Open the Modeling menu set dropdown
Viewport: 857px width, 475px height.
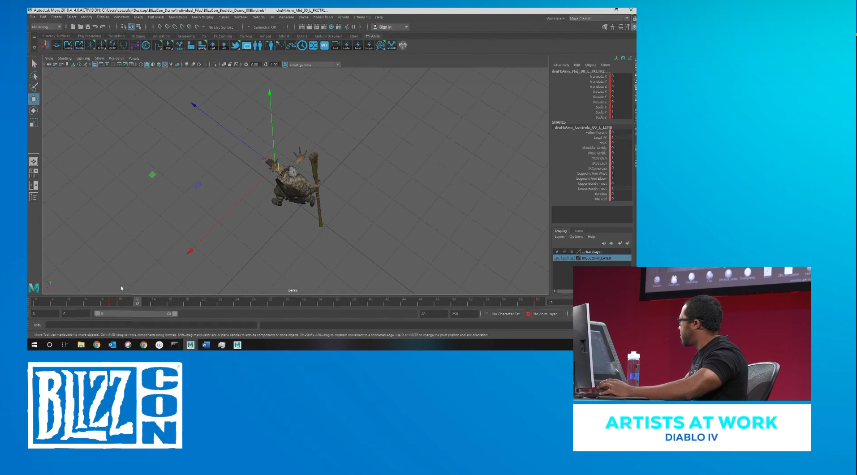(x=46, y=27)
